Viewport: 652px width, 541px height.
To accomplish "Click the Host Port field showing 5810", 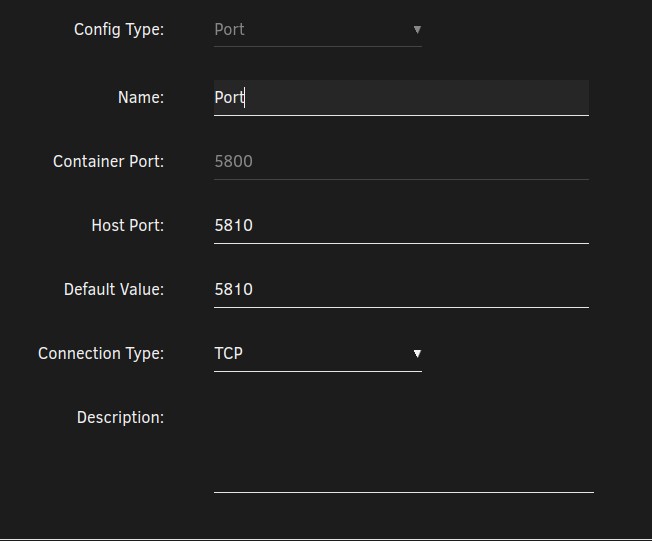I will point(401,225).
